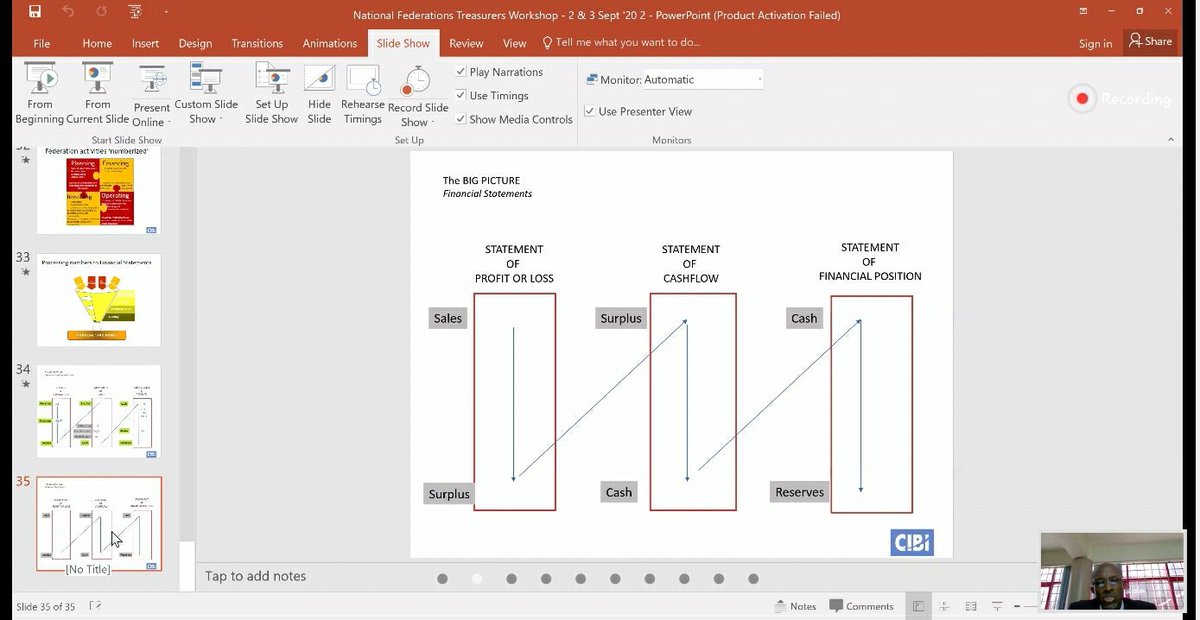Click the Custom Slide Show icon
1200x620 pixels.
[206, 78]
